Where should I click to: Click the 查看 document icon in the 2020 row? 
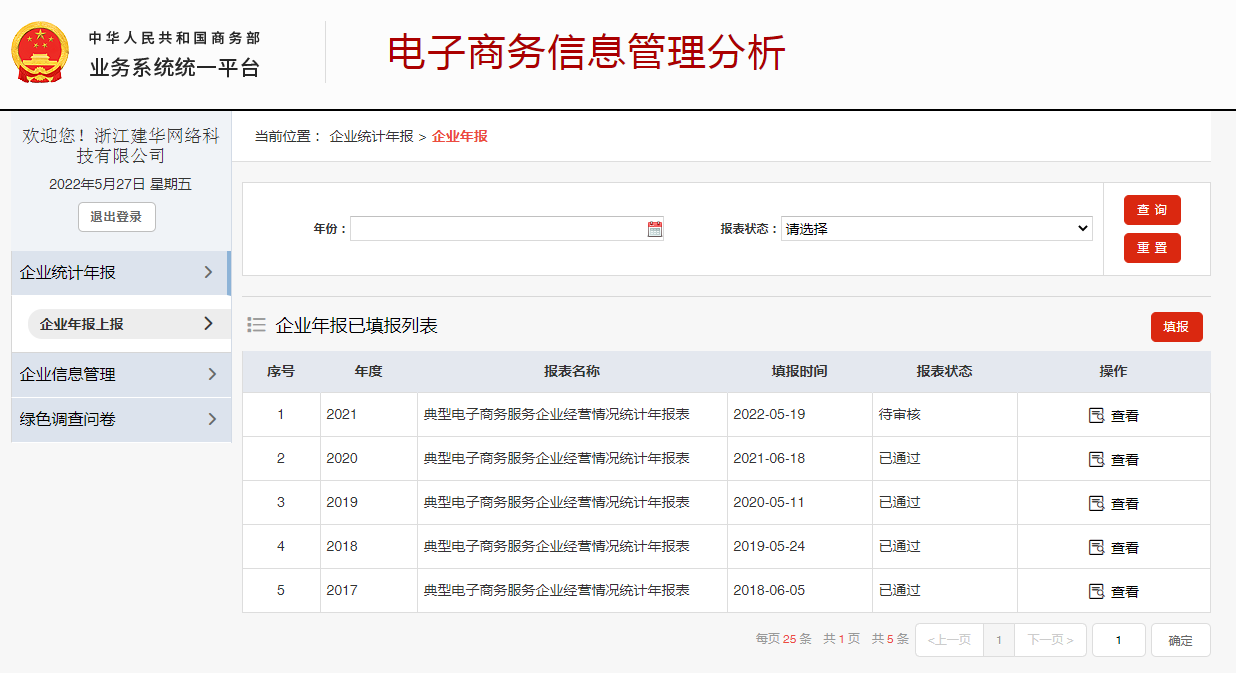click(1096, 458)
